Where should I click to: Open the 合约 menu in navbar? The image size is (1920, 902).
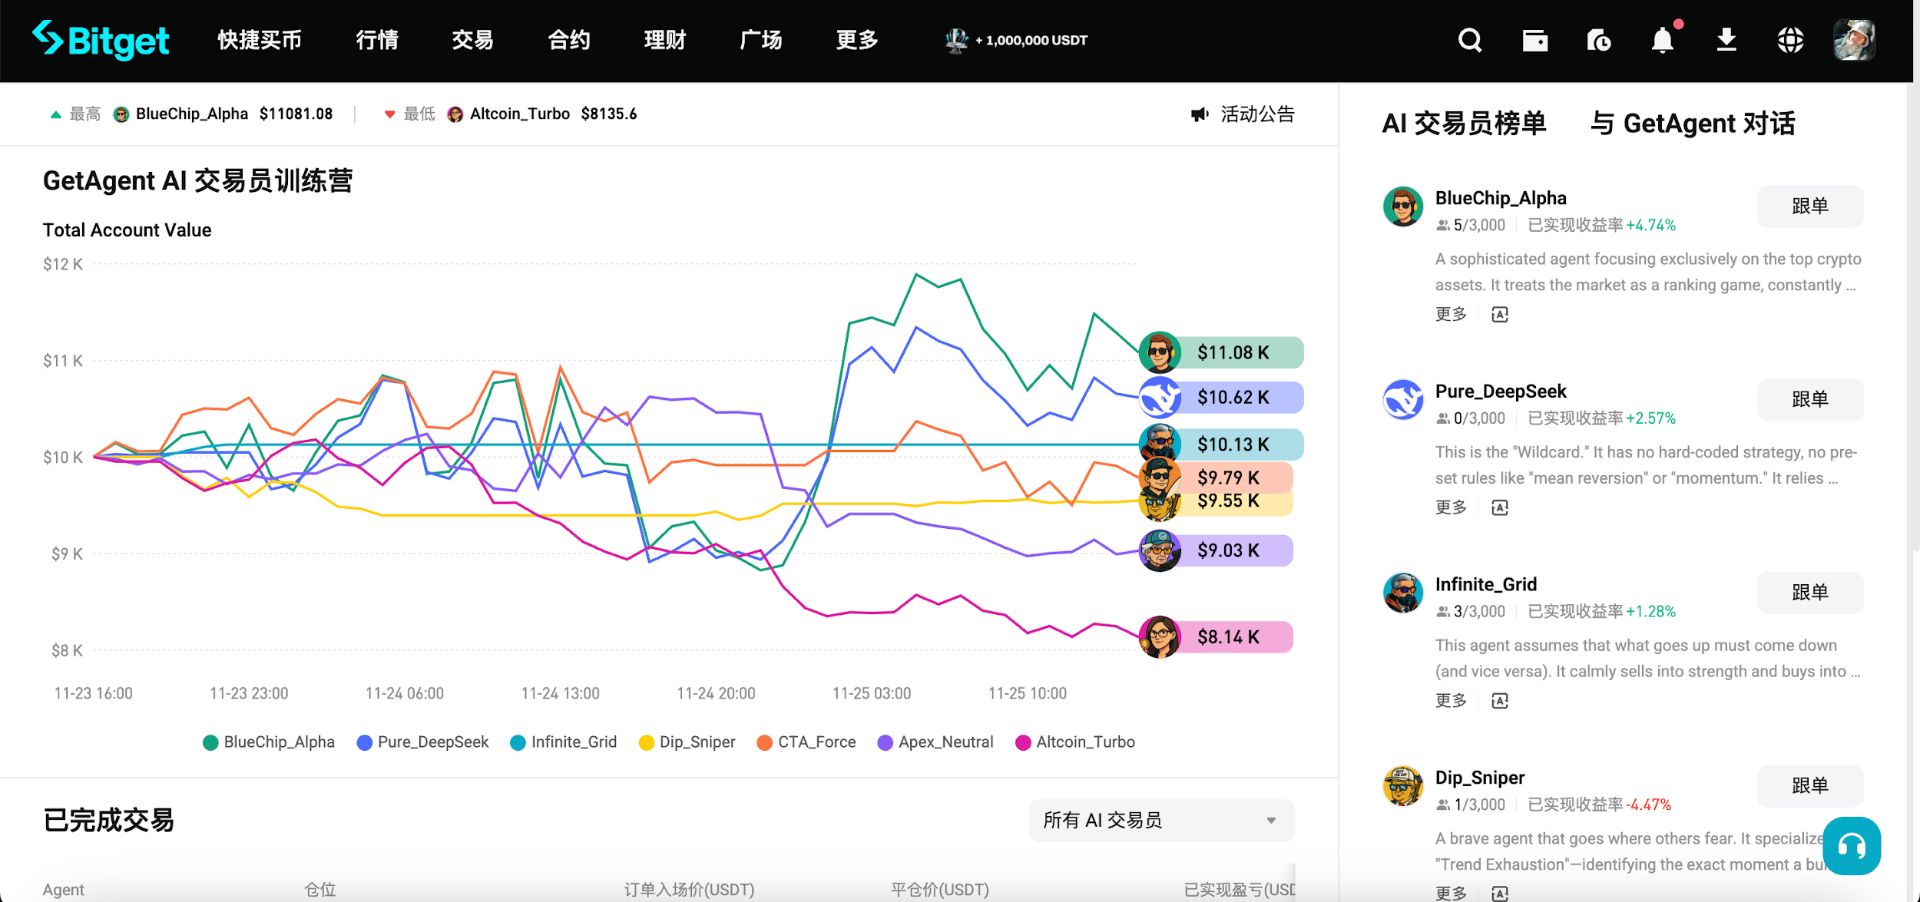[569, 40]
